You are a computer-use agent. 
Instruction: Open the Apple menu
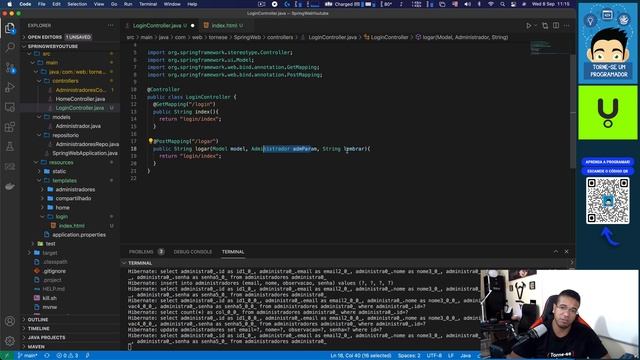coord(9,4)
